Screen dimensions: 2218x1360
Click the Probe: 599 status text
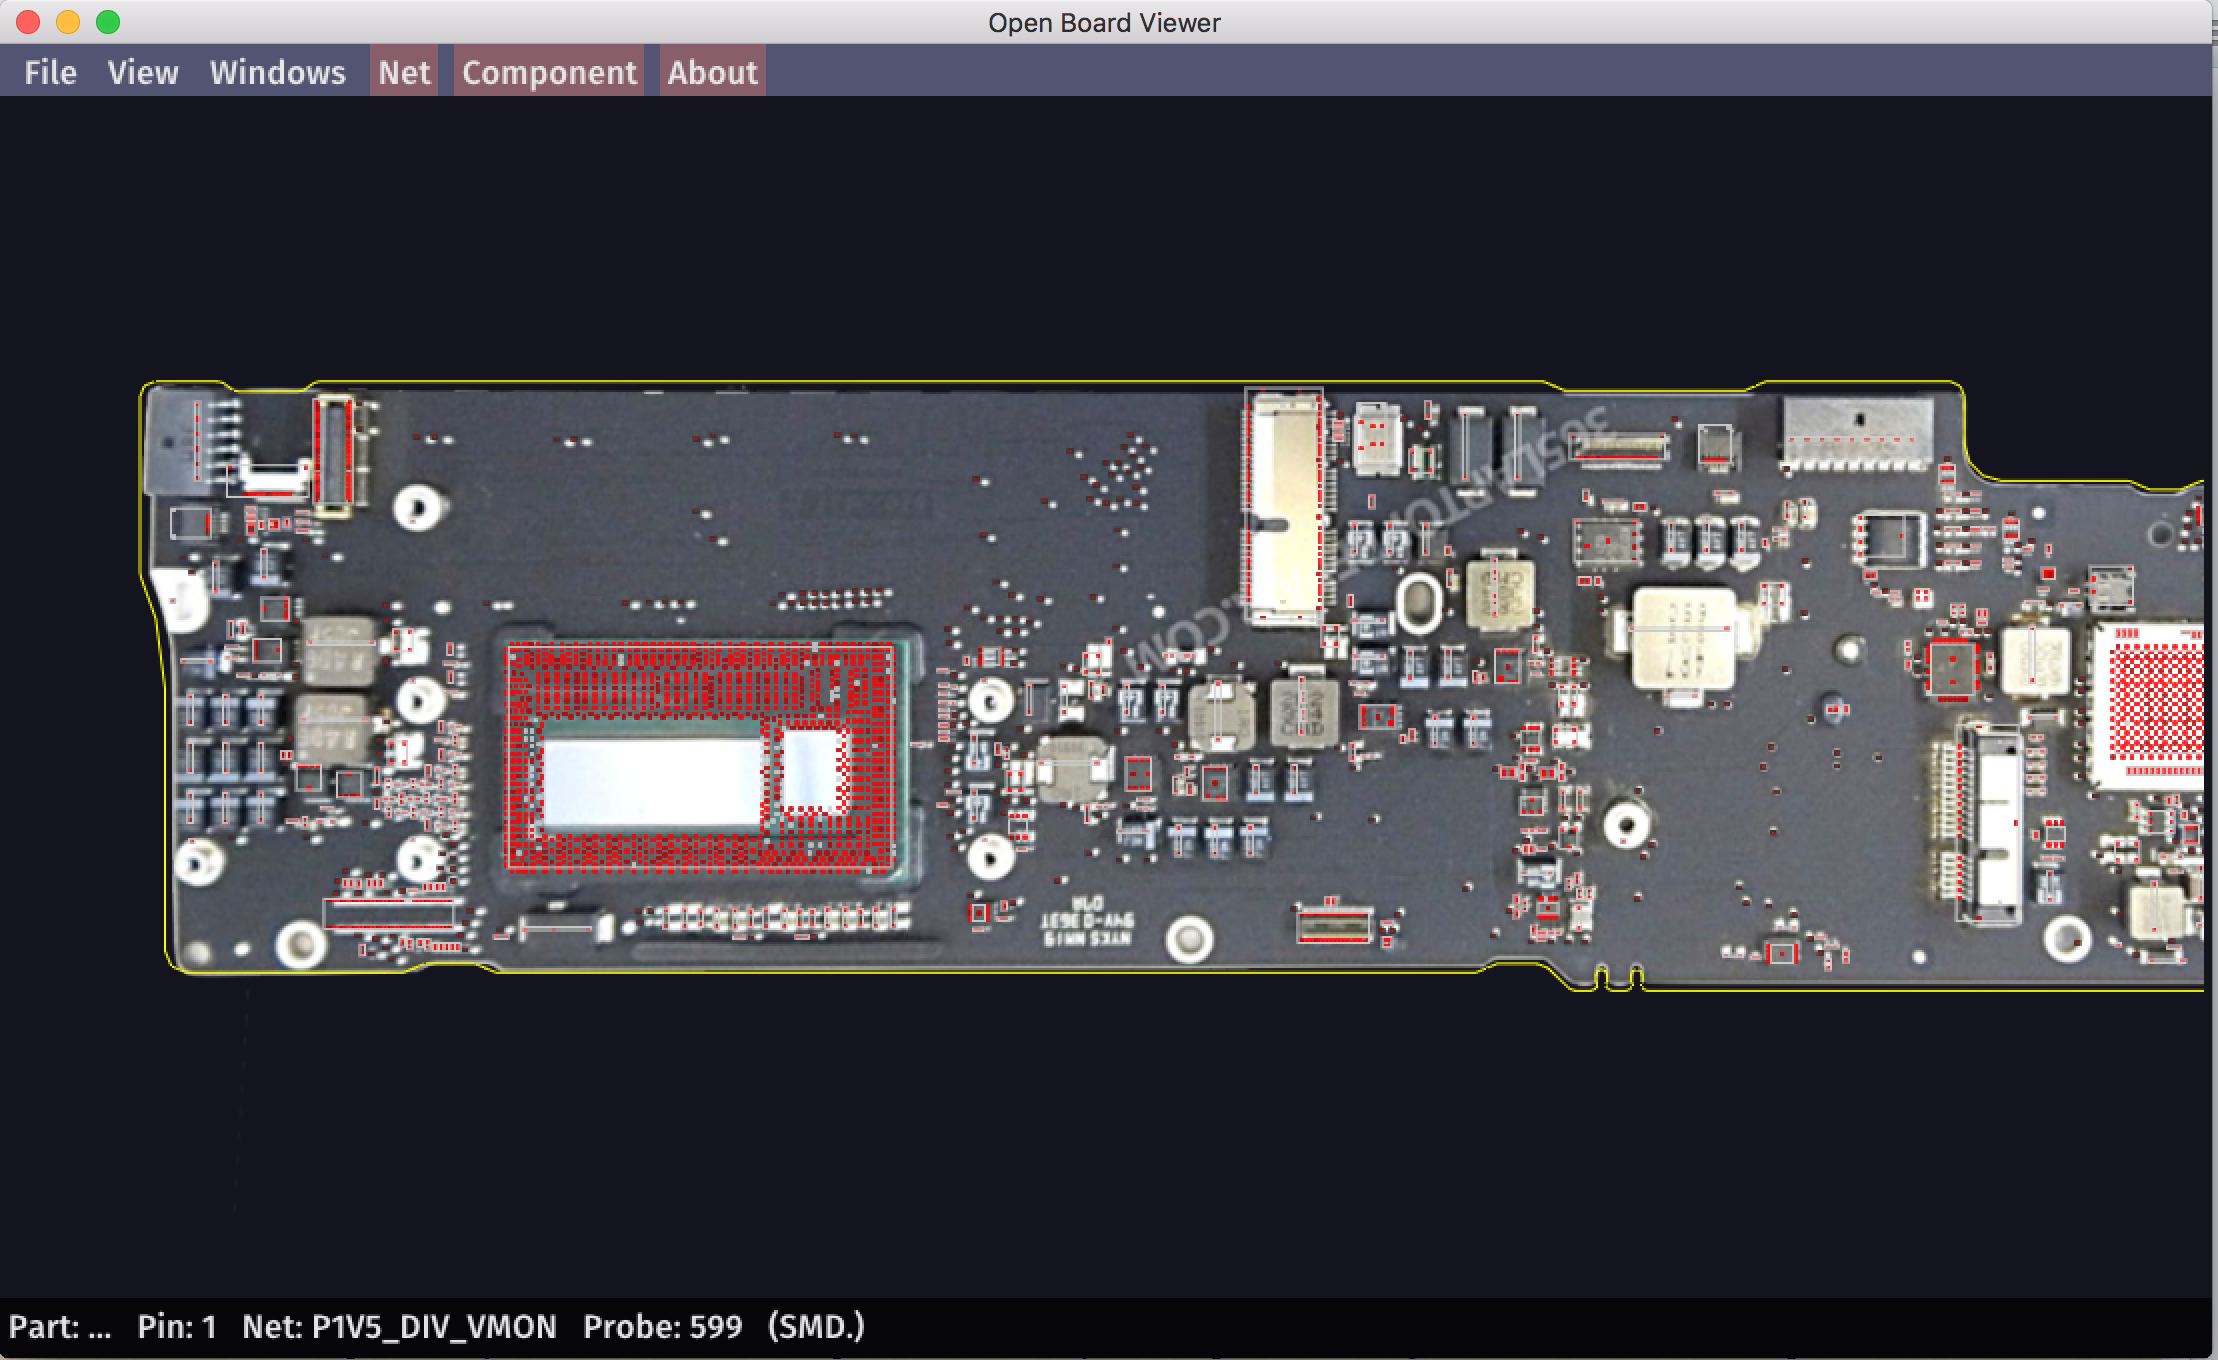pyautogui.click(x=662, y=1327)
